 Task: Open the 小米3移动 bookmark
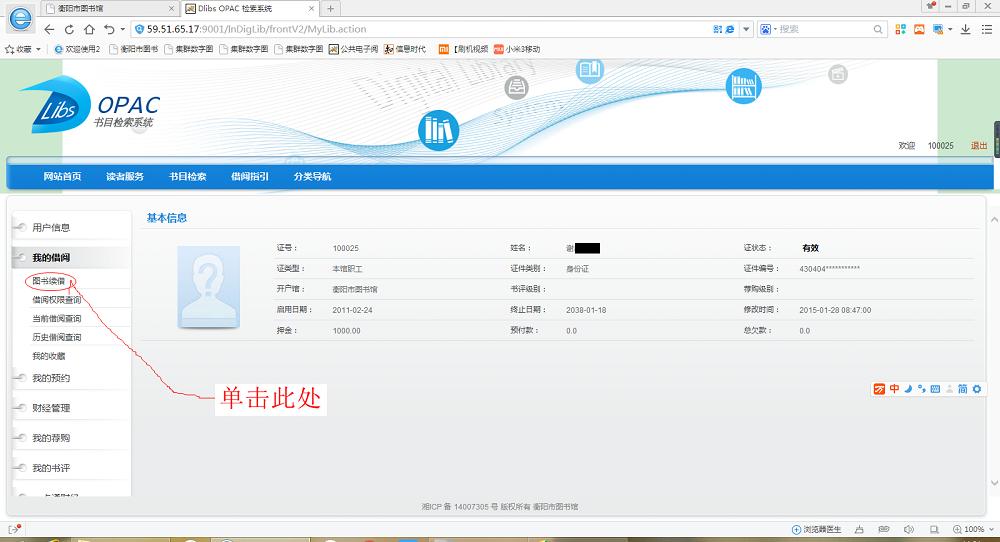click(517, 49)
